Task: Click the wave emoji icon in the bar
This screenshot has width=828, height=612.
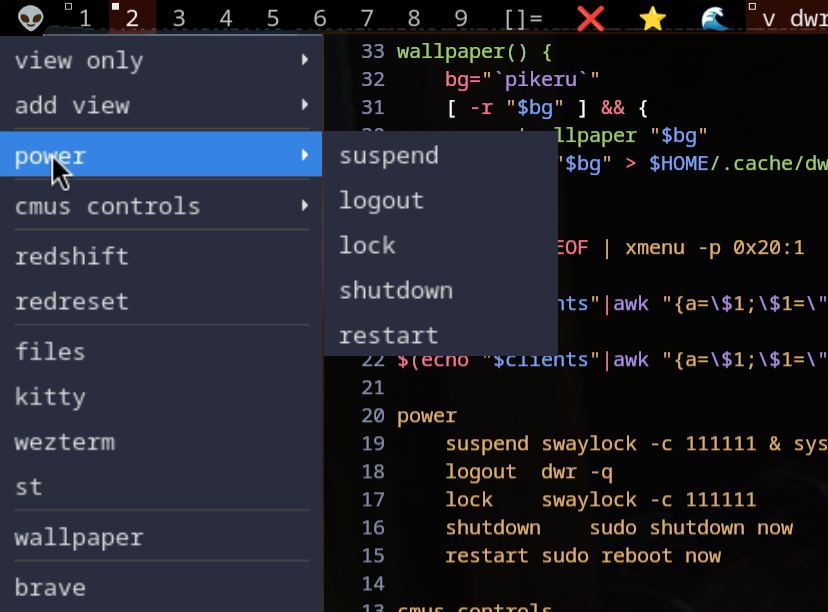Action: pos(714,18)
